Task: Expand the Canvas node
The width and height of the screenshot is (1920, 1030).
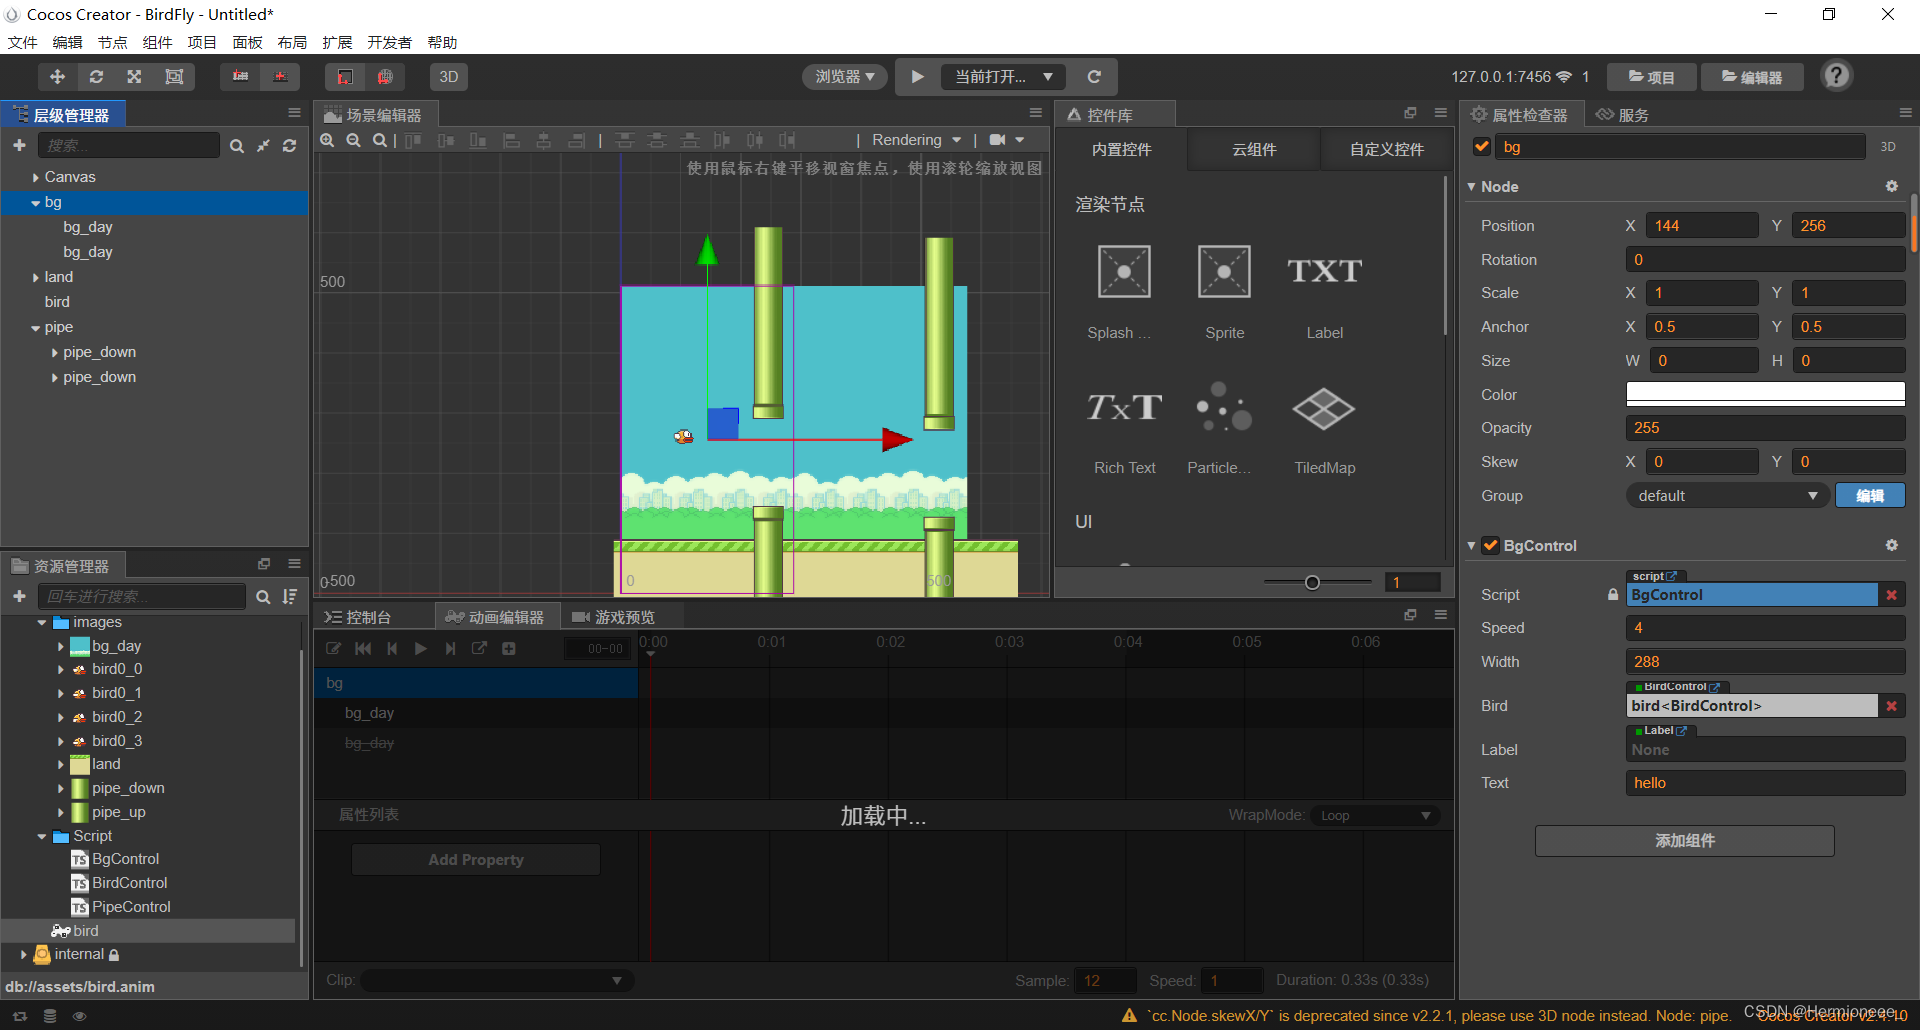Action: click(36, 178)
